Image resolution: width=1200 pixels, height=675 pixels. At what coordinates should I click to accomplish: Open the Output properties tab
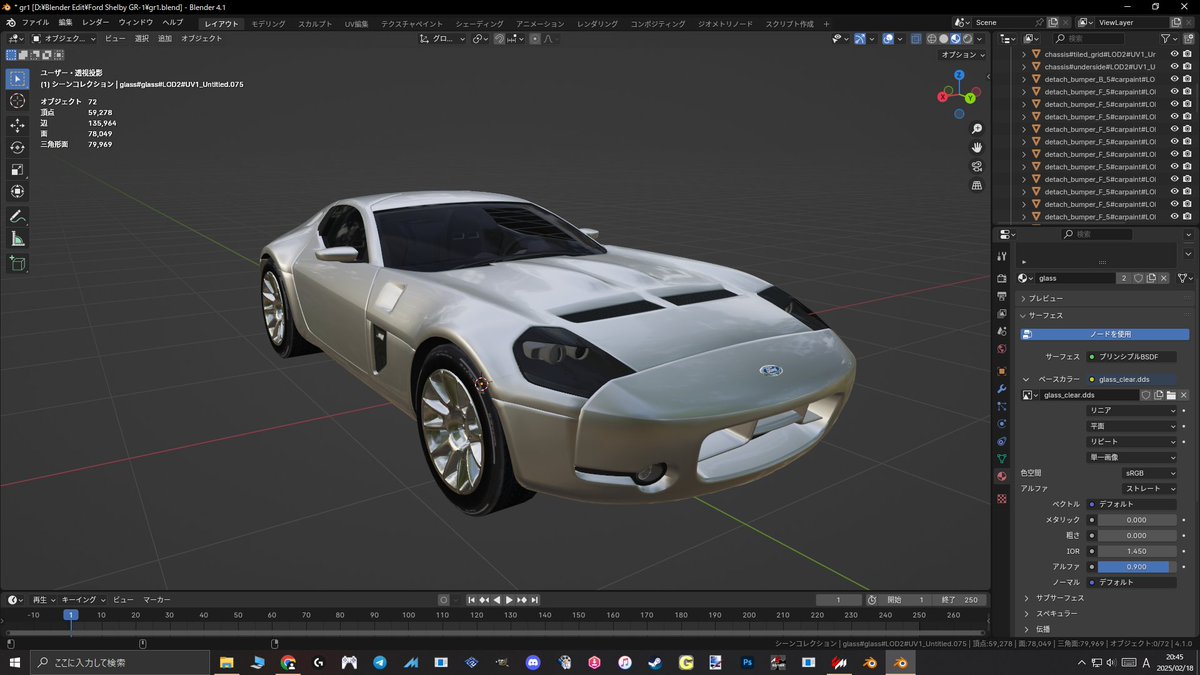1001,297
